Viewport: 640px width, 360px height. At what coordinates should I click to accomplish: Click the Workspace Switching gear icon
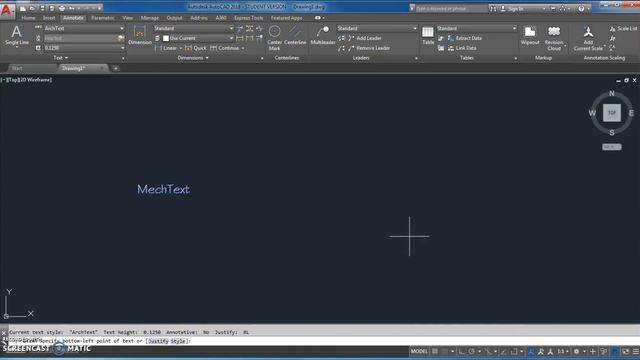click(x=576, y=351)
